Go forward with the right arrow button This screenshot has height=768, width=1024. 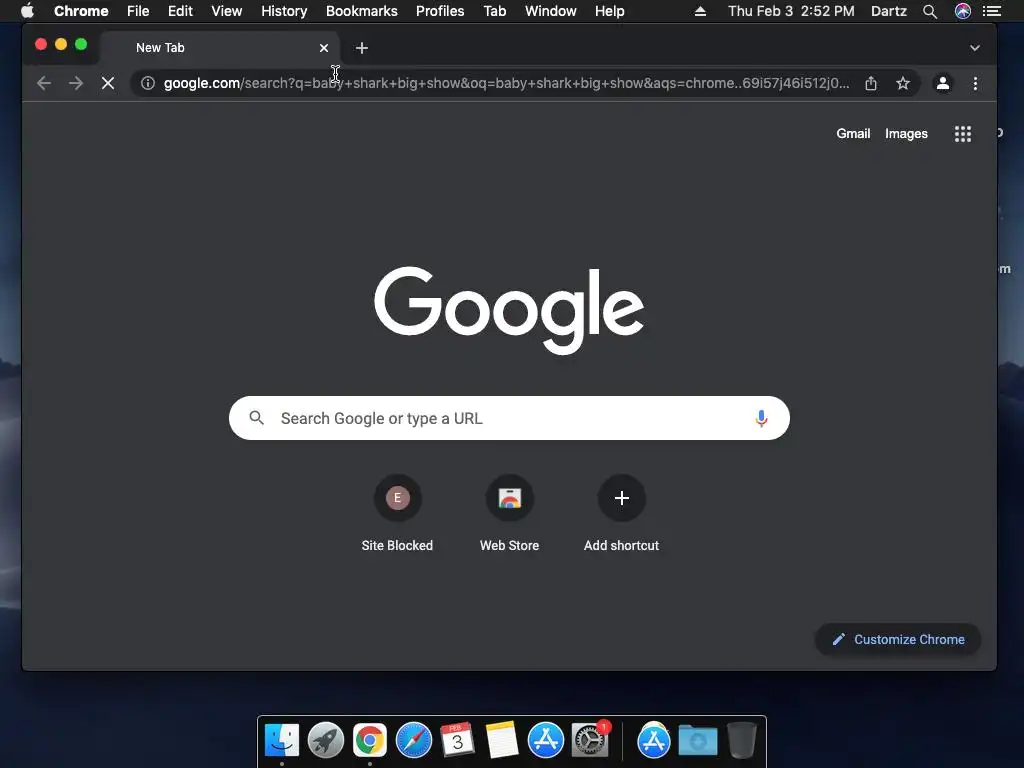(76, 84)
